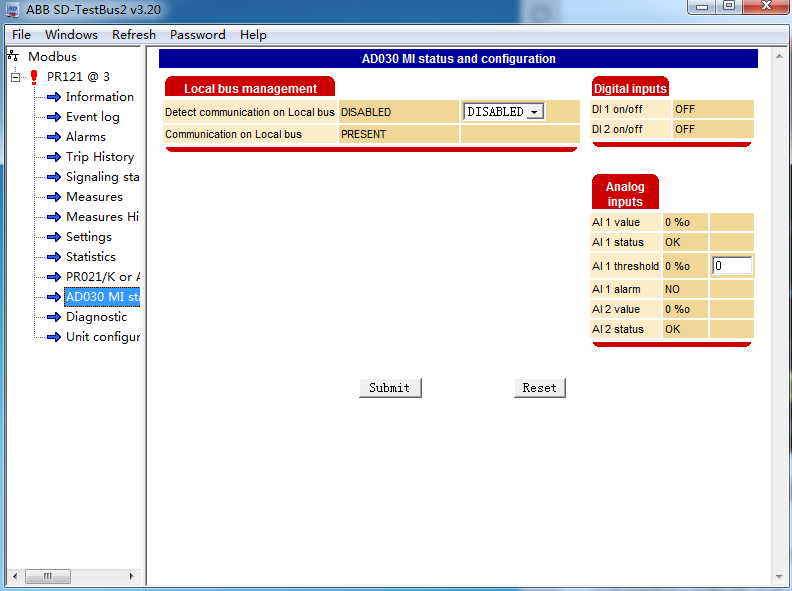This screenshot has width=792, height=591.
Task: Click the Modbus network icon
Action: tap(13, 56)
